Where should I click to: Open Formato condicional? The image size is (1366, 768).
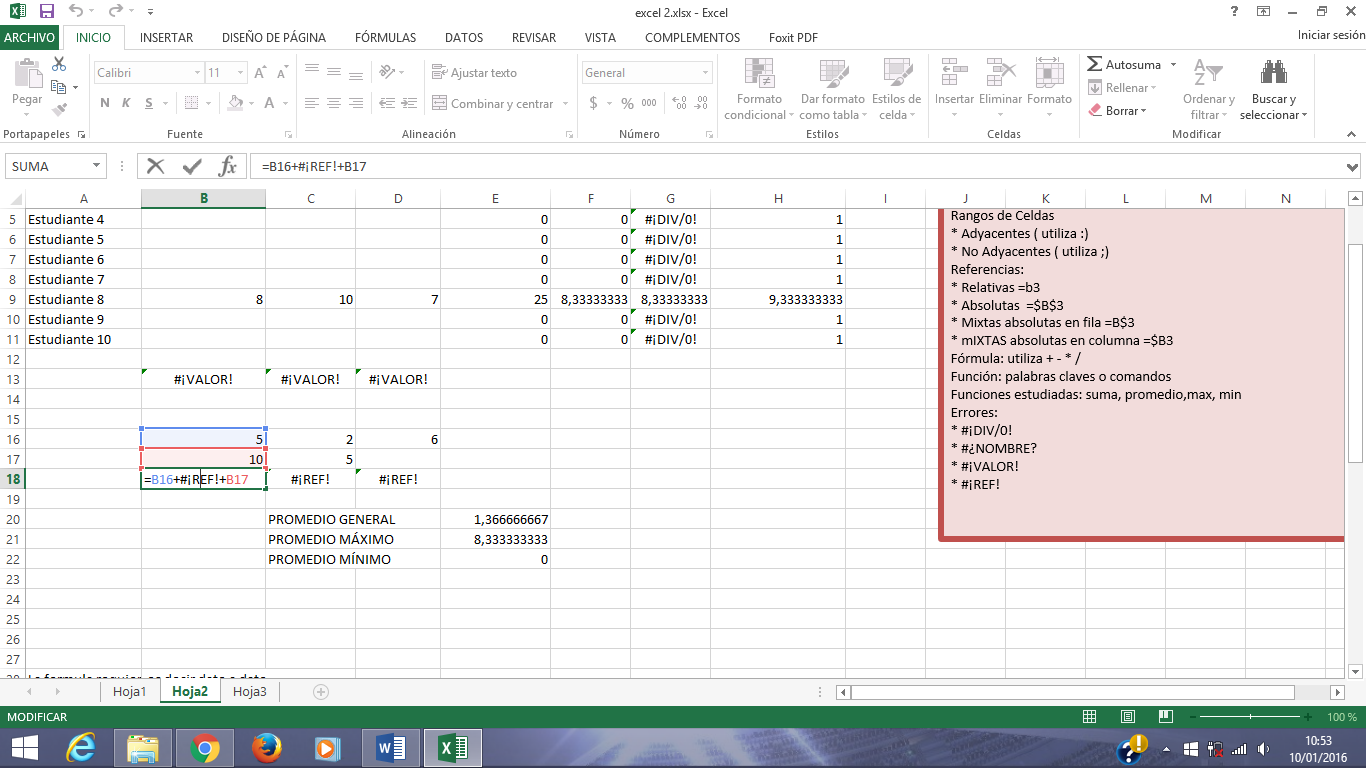pyautogui.click(x=758, y=90)
